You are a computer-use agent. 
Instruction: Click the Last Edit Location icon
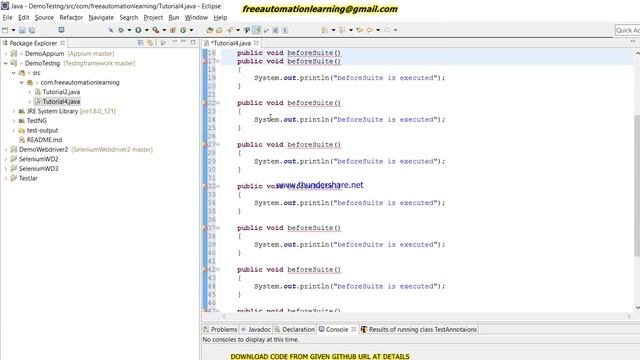click(x=360, y=30)
